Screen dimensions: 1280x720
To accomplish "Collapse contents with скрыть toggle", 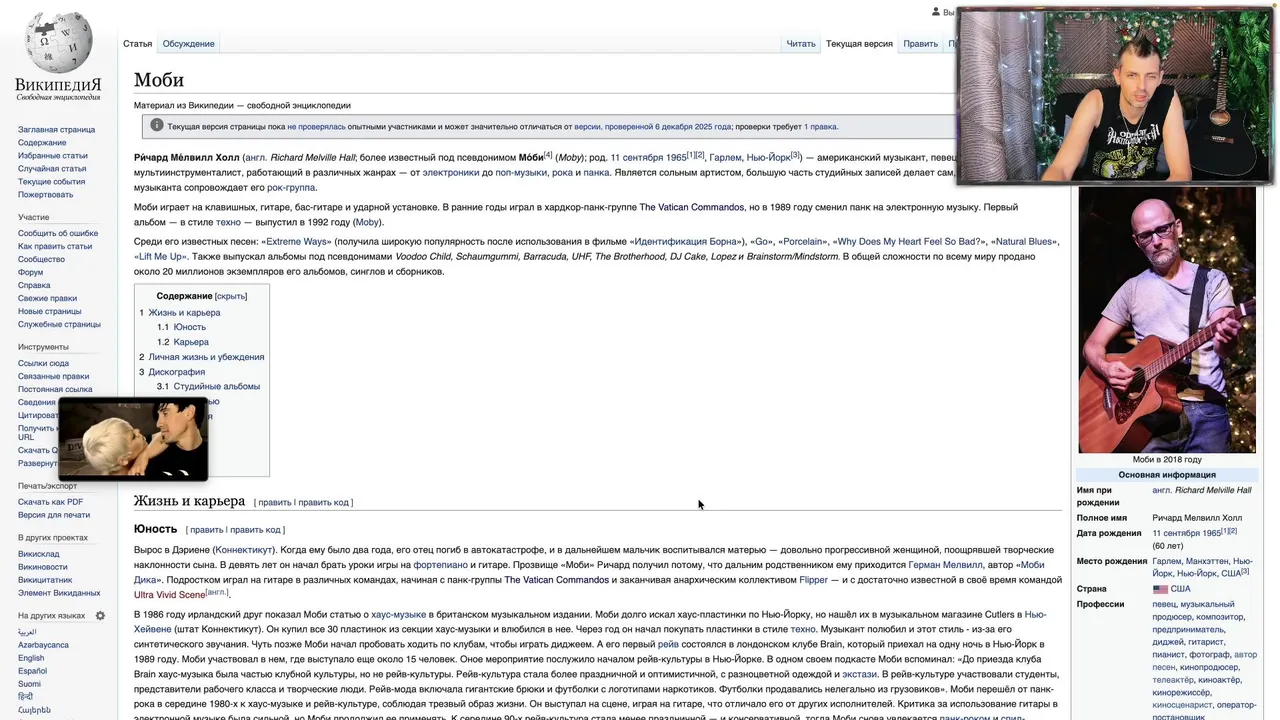I will point(231,297).
